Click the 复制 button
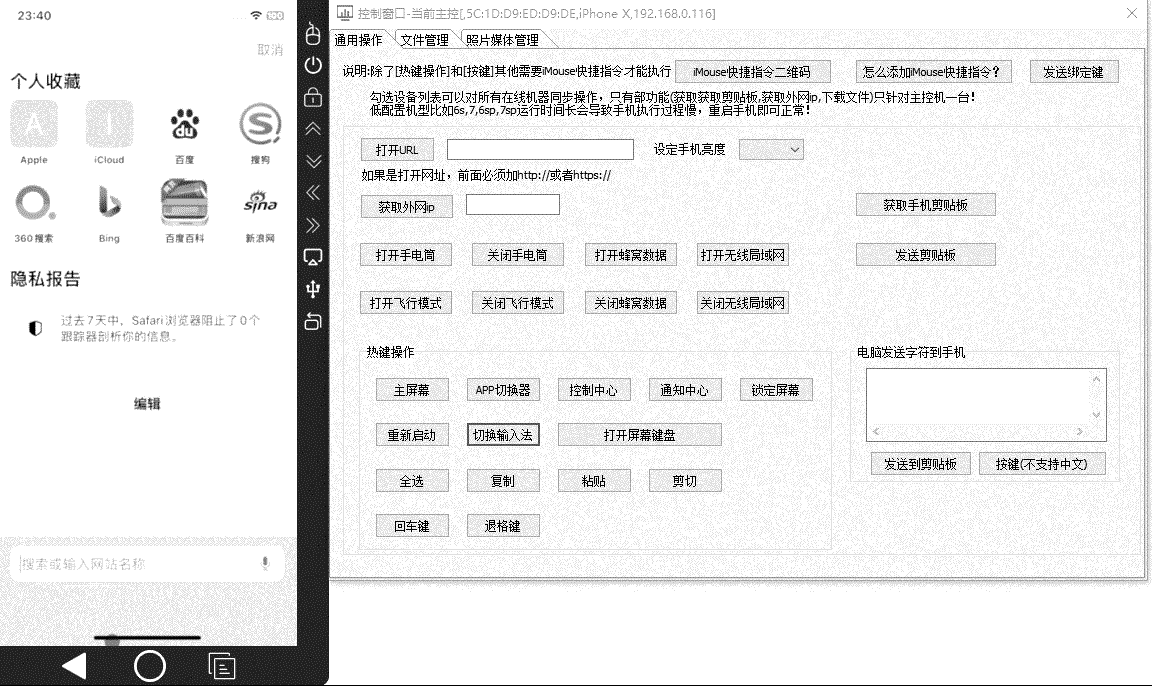The height and width of the screenshot is (686, 1152). click(x=503, y=481)
